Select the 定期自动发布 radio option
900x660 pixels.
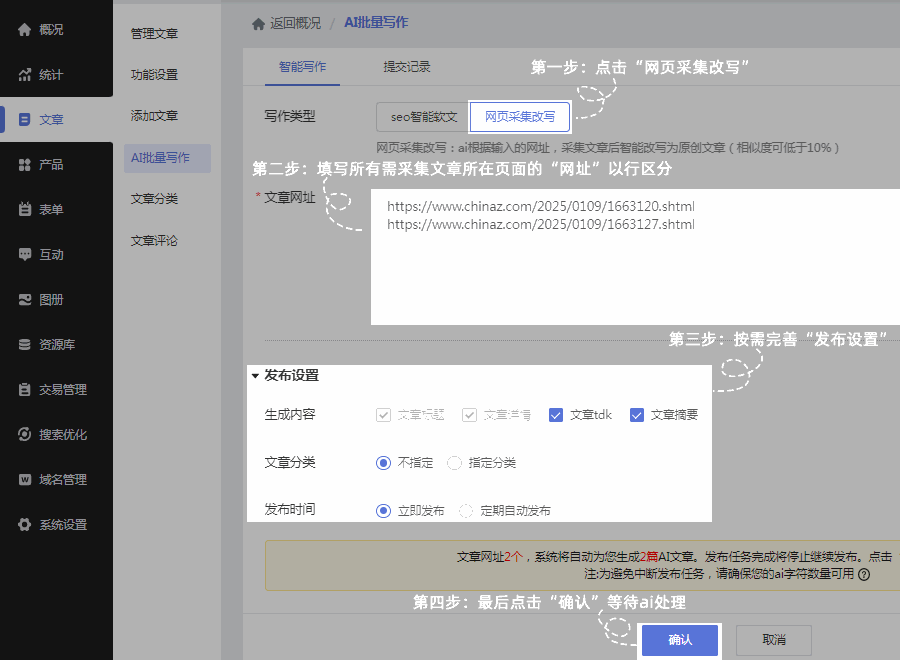pyautogui.click(x=466, y=511)
